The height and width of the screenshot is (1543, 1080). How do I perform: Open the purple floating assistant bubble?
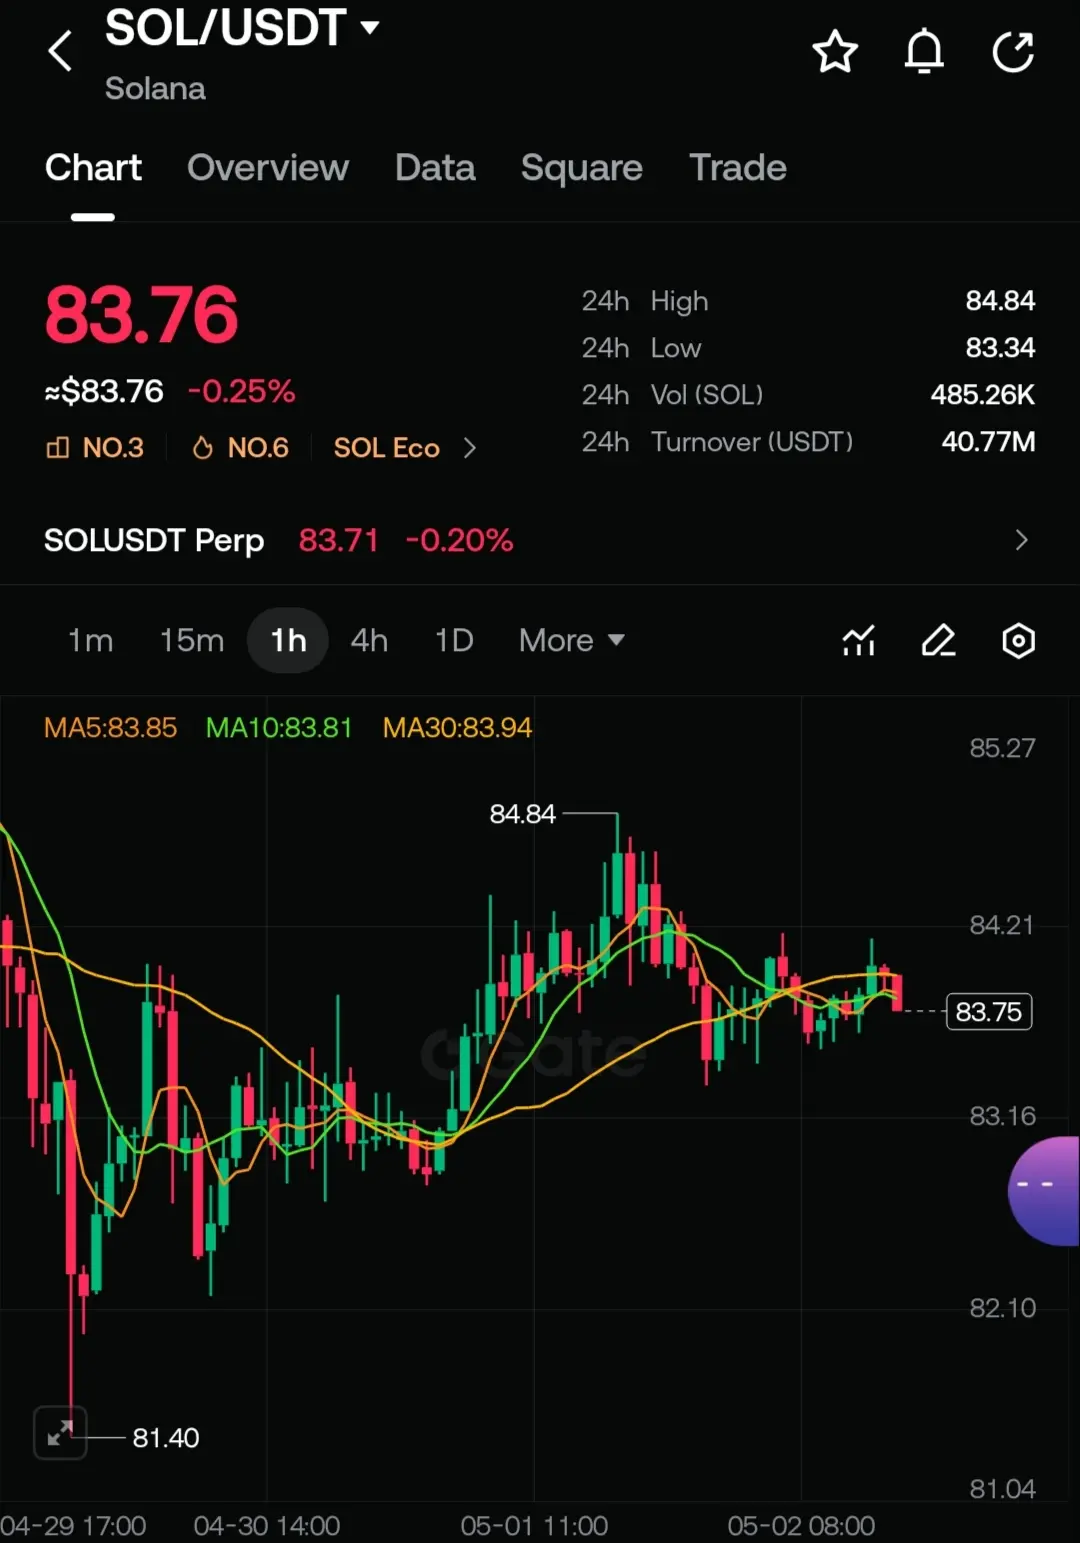(1044, 1190)
